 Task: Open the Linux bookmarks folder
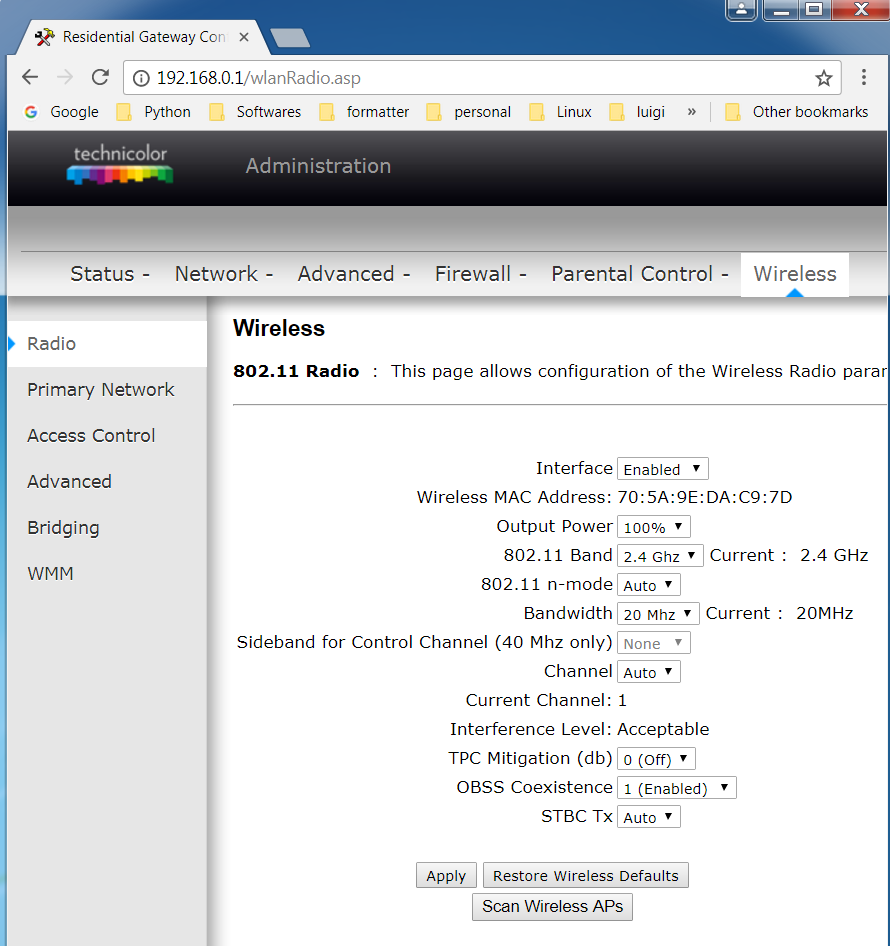[570, 112]
